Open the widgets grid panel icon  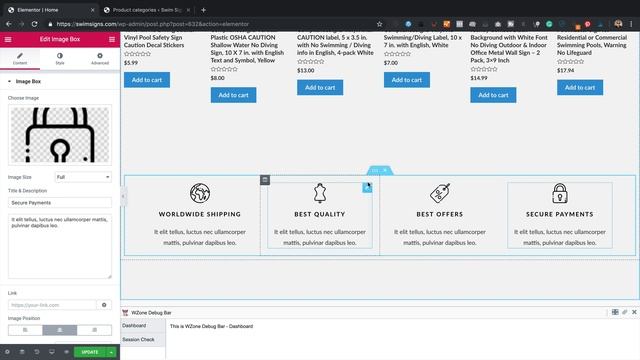tap(112, 39)
